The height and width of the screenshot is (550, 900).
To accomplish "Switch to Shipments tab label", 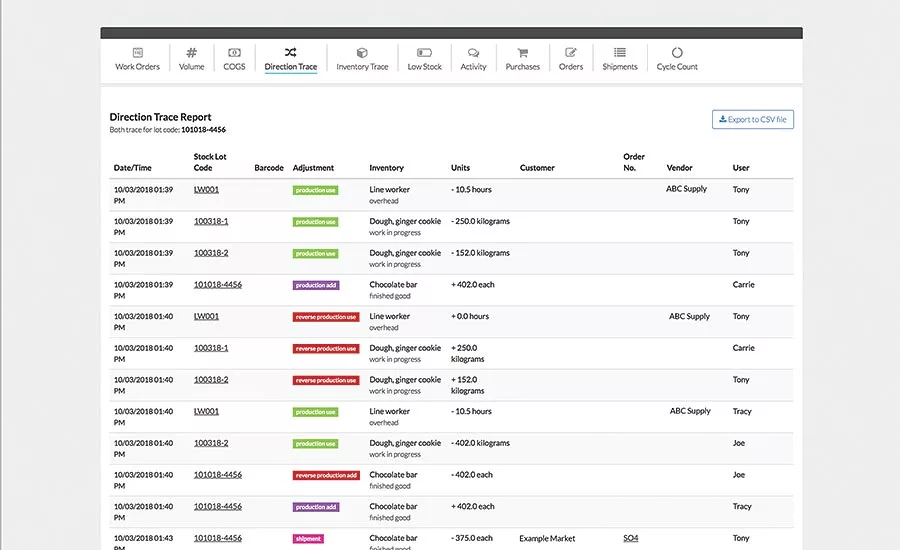I will tap(620, 67).
